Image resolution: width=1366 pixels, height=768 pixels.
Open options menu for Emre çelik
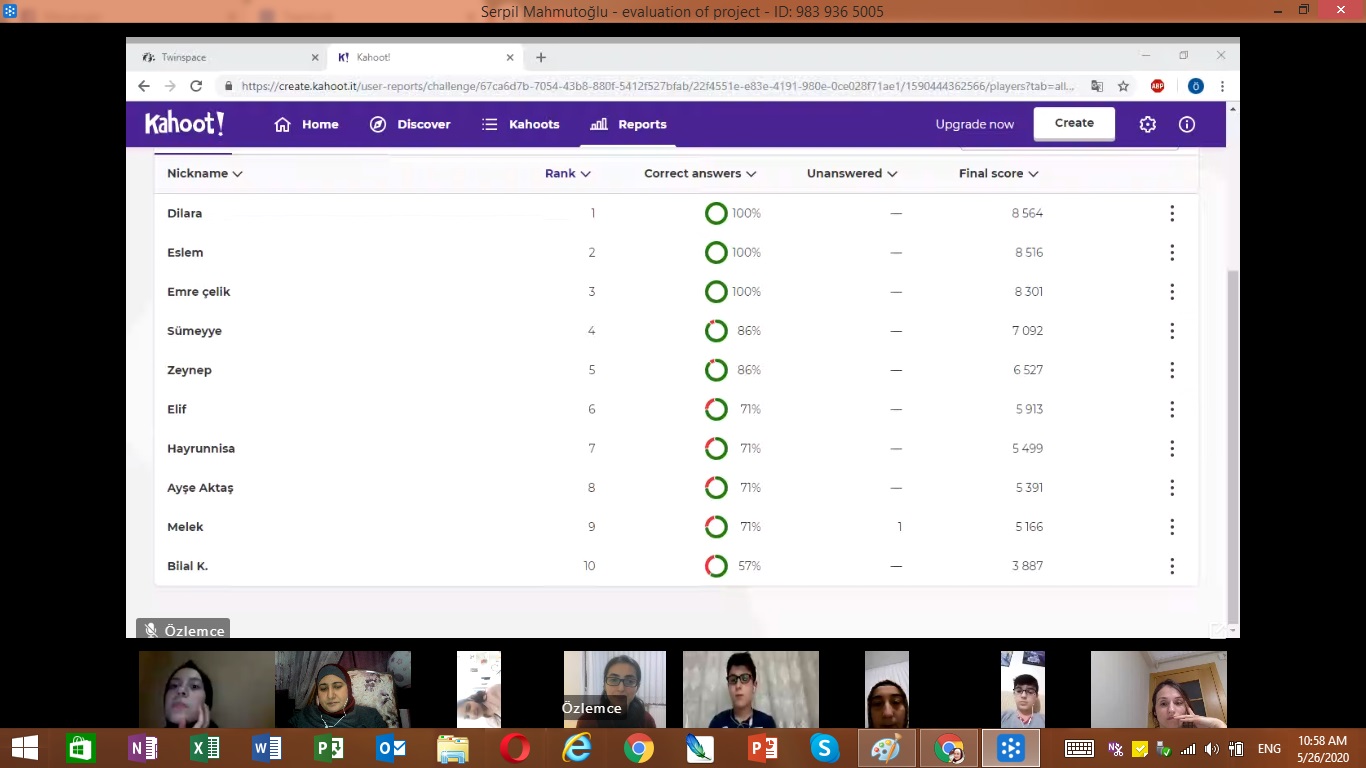[1172, 292]
